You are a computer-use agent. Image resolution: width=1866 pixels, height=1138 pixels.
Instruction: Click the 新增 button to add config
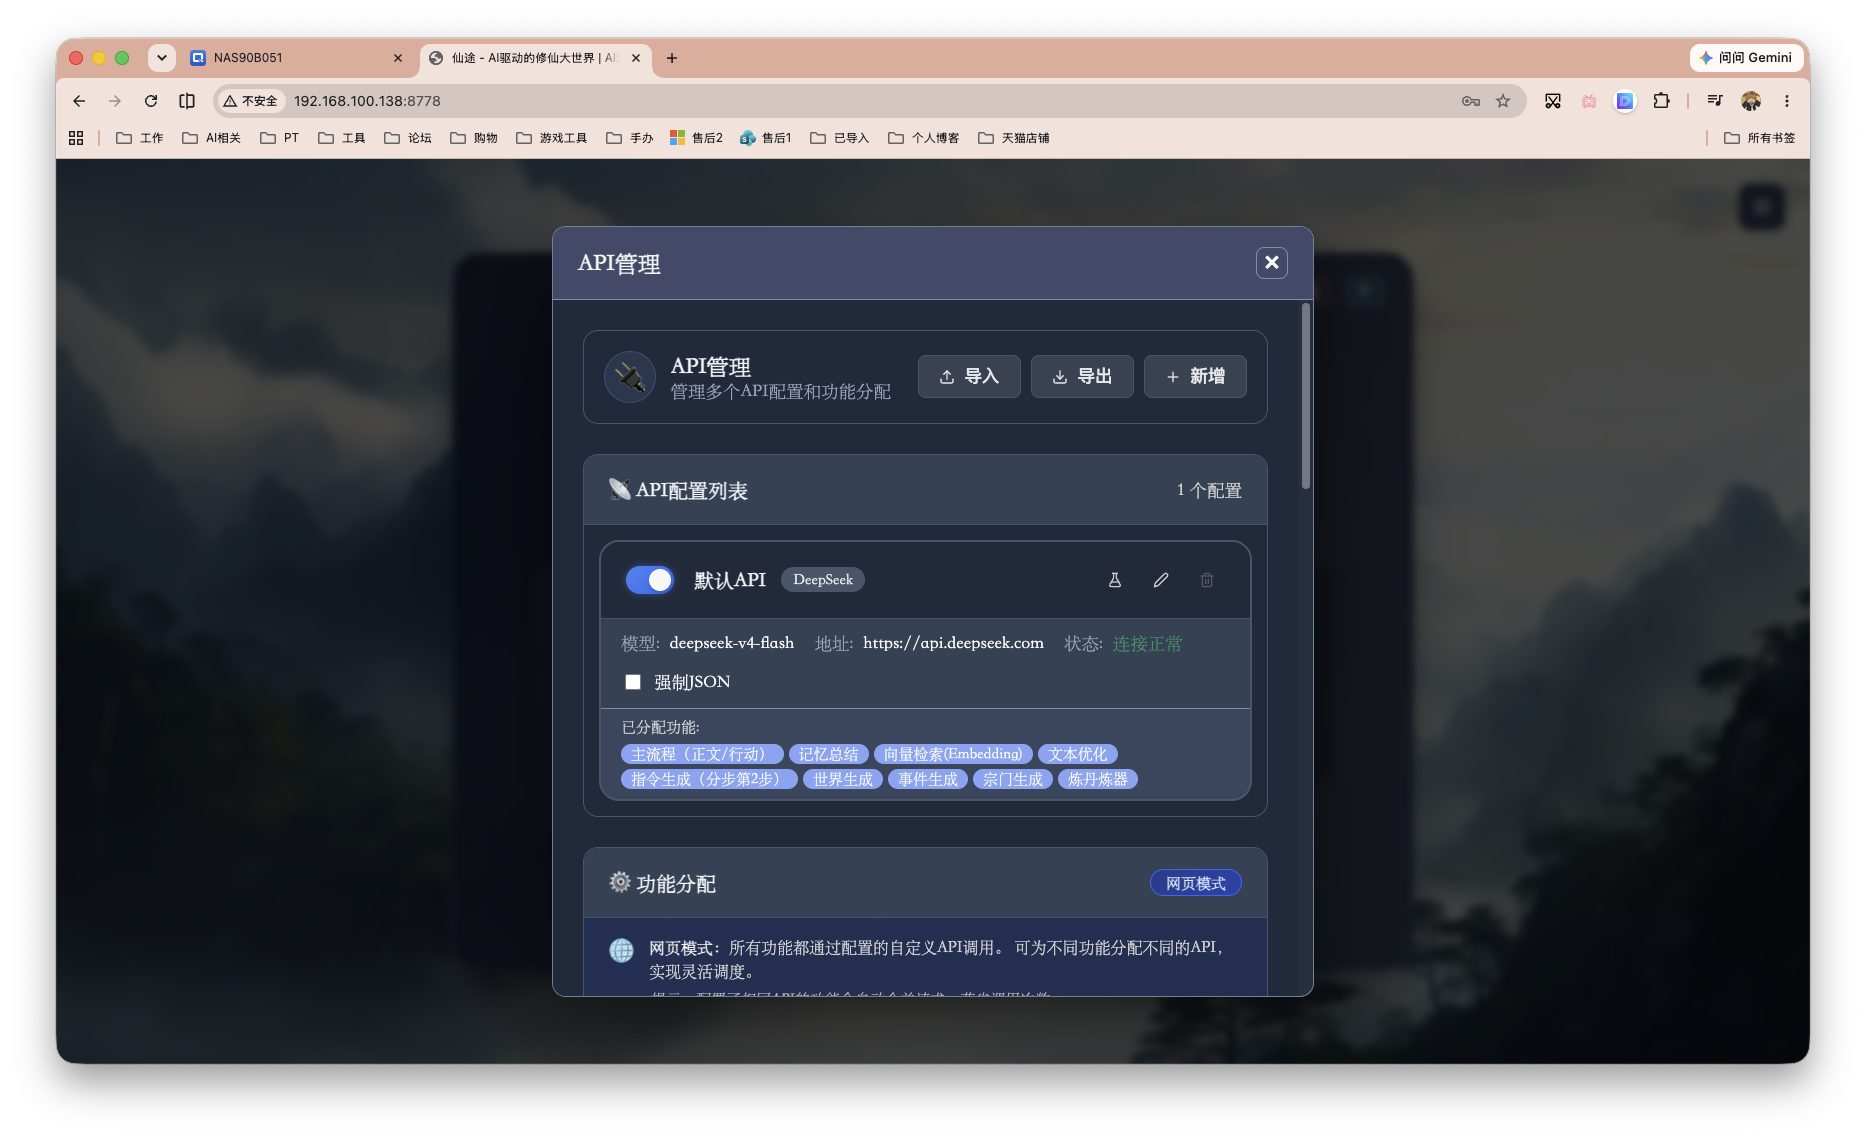1195,376
